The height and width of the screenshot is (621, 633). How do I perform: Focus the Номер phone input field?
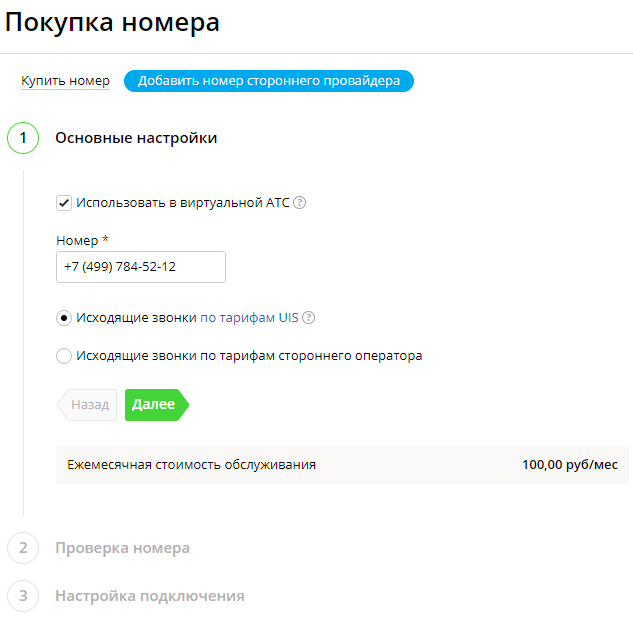(x=141, y=267)
